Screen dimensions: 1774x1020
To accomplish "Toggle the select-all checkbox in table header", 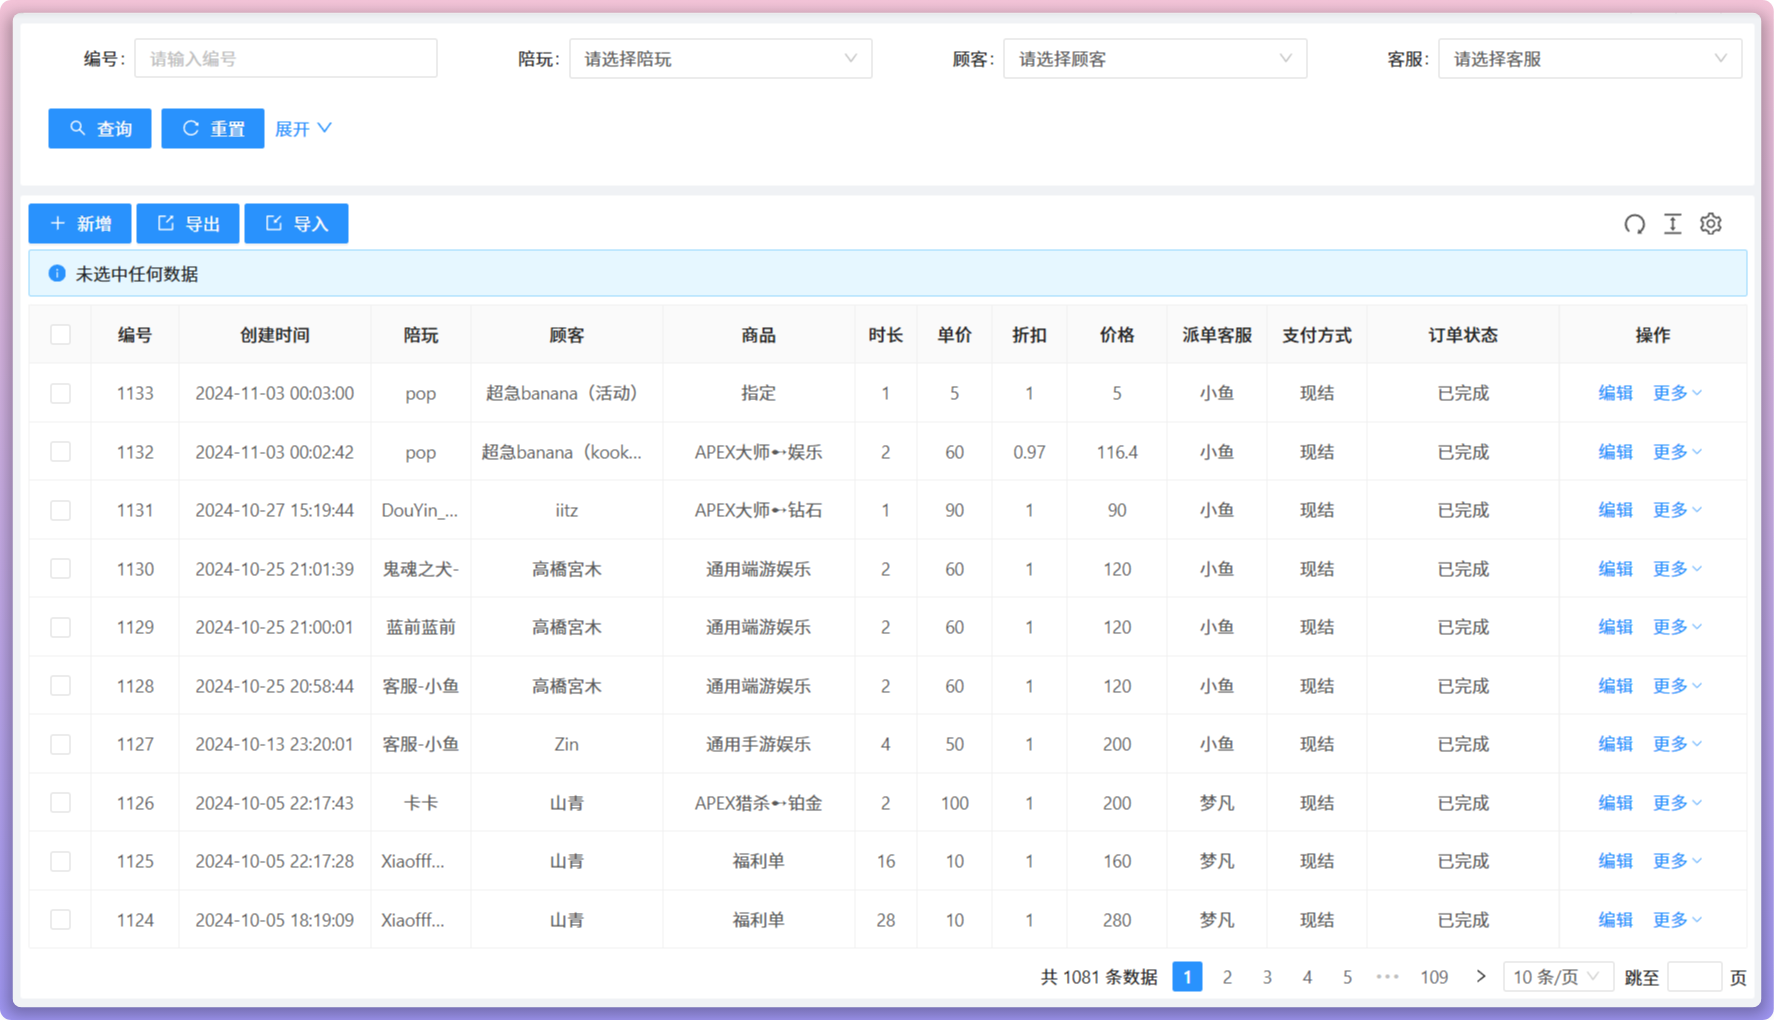I will pos(60,335).
